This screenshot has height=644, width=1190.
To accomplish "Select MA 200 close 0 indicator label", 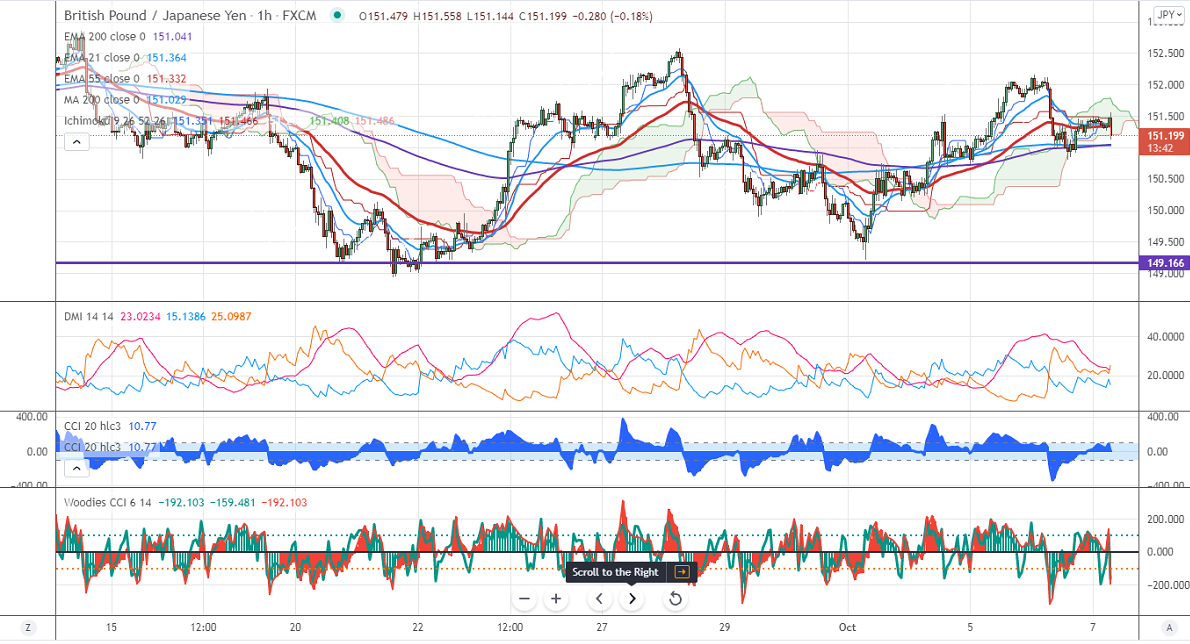I will coord(102,100).
